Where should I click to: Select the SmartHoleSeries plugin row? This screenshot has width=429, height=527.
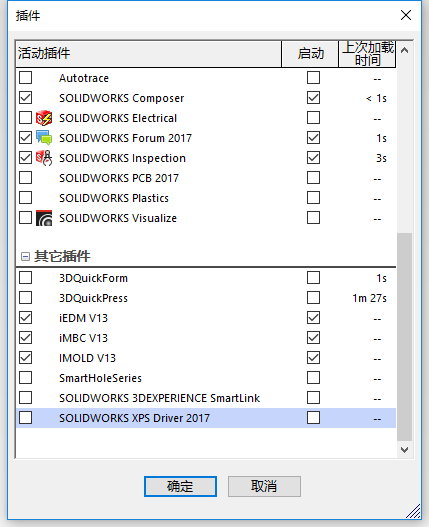point(206,378)
